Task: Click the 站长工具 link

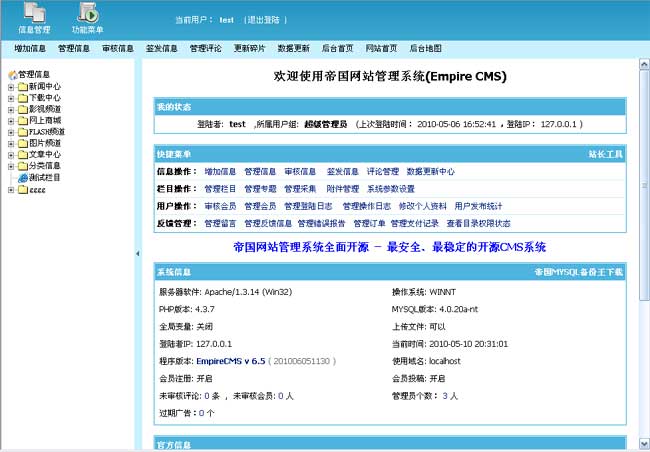Action: pyautogui.click(x=605, y=155)
